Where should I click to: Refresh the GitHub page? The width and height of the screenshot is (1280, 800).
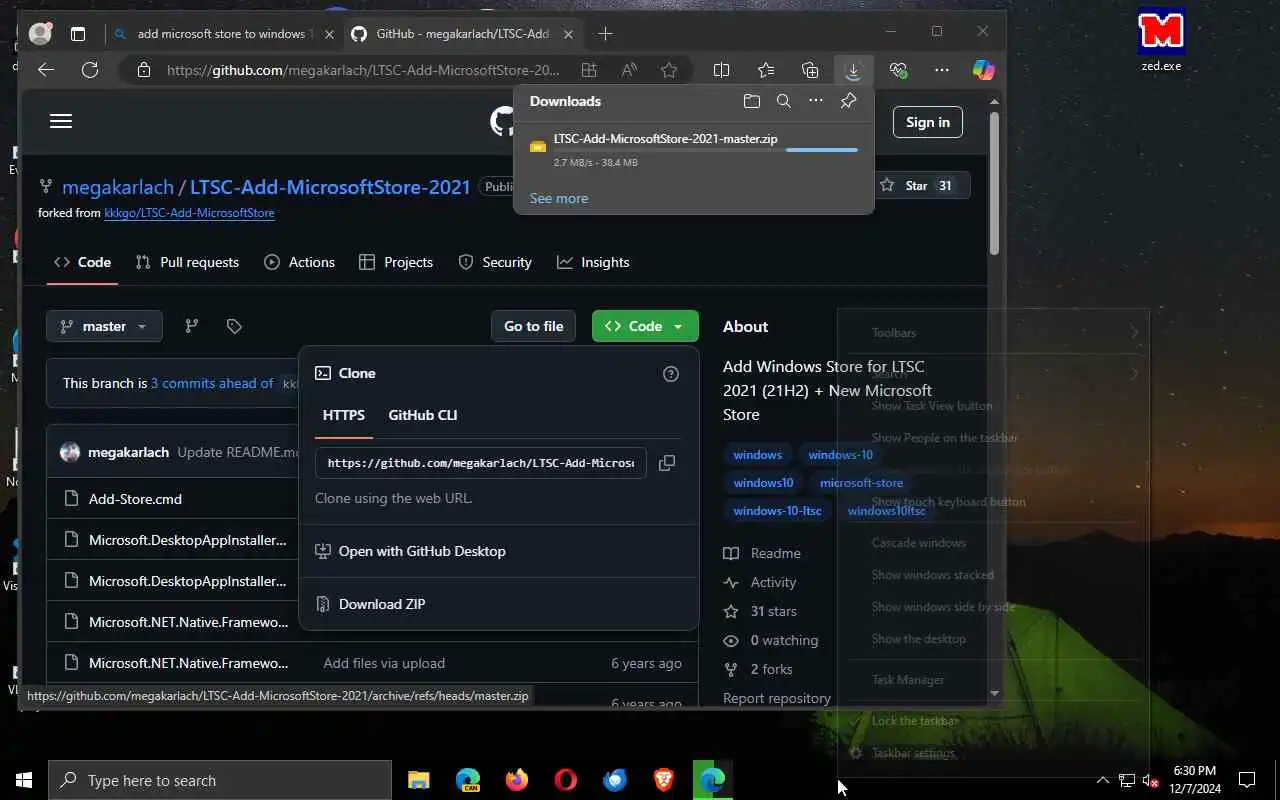click(x=90, y=70)
